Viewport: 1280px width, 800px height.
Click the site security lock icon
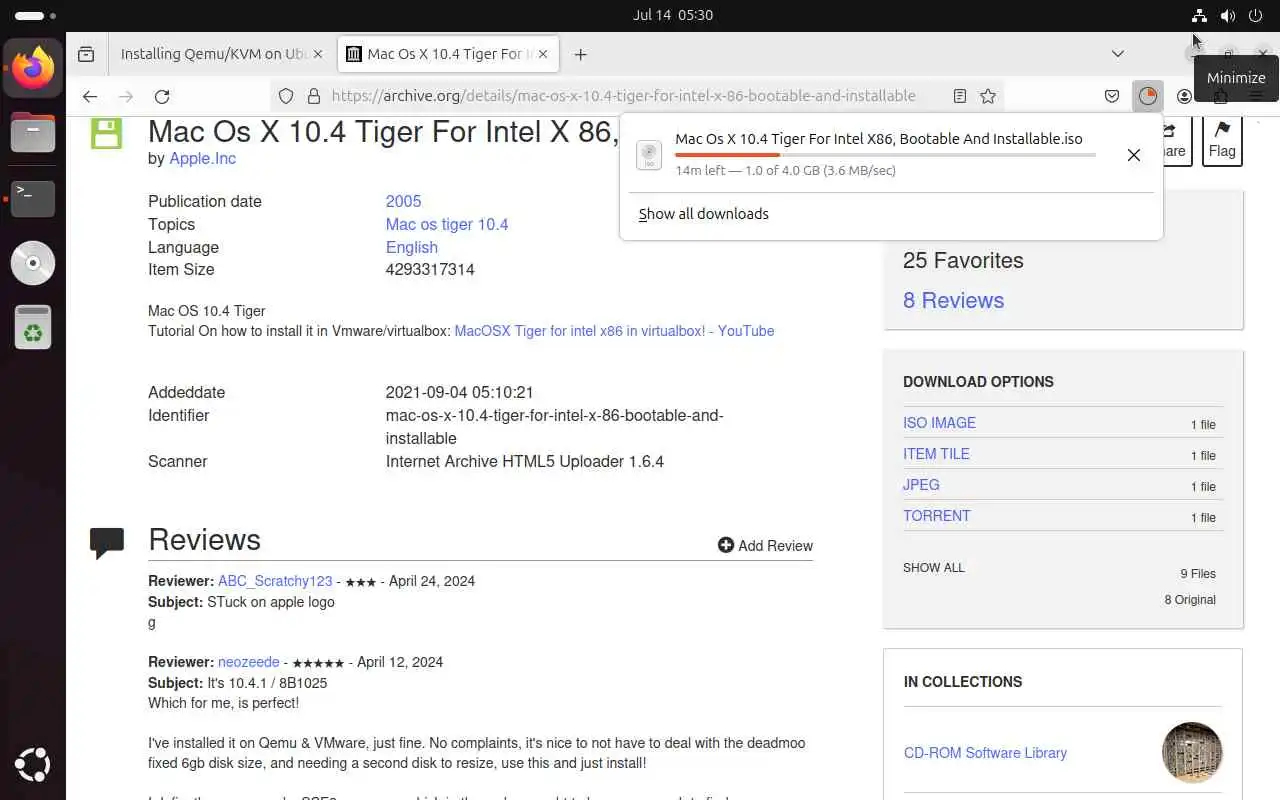coord(313,96)
